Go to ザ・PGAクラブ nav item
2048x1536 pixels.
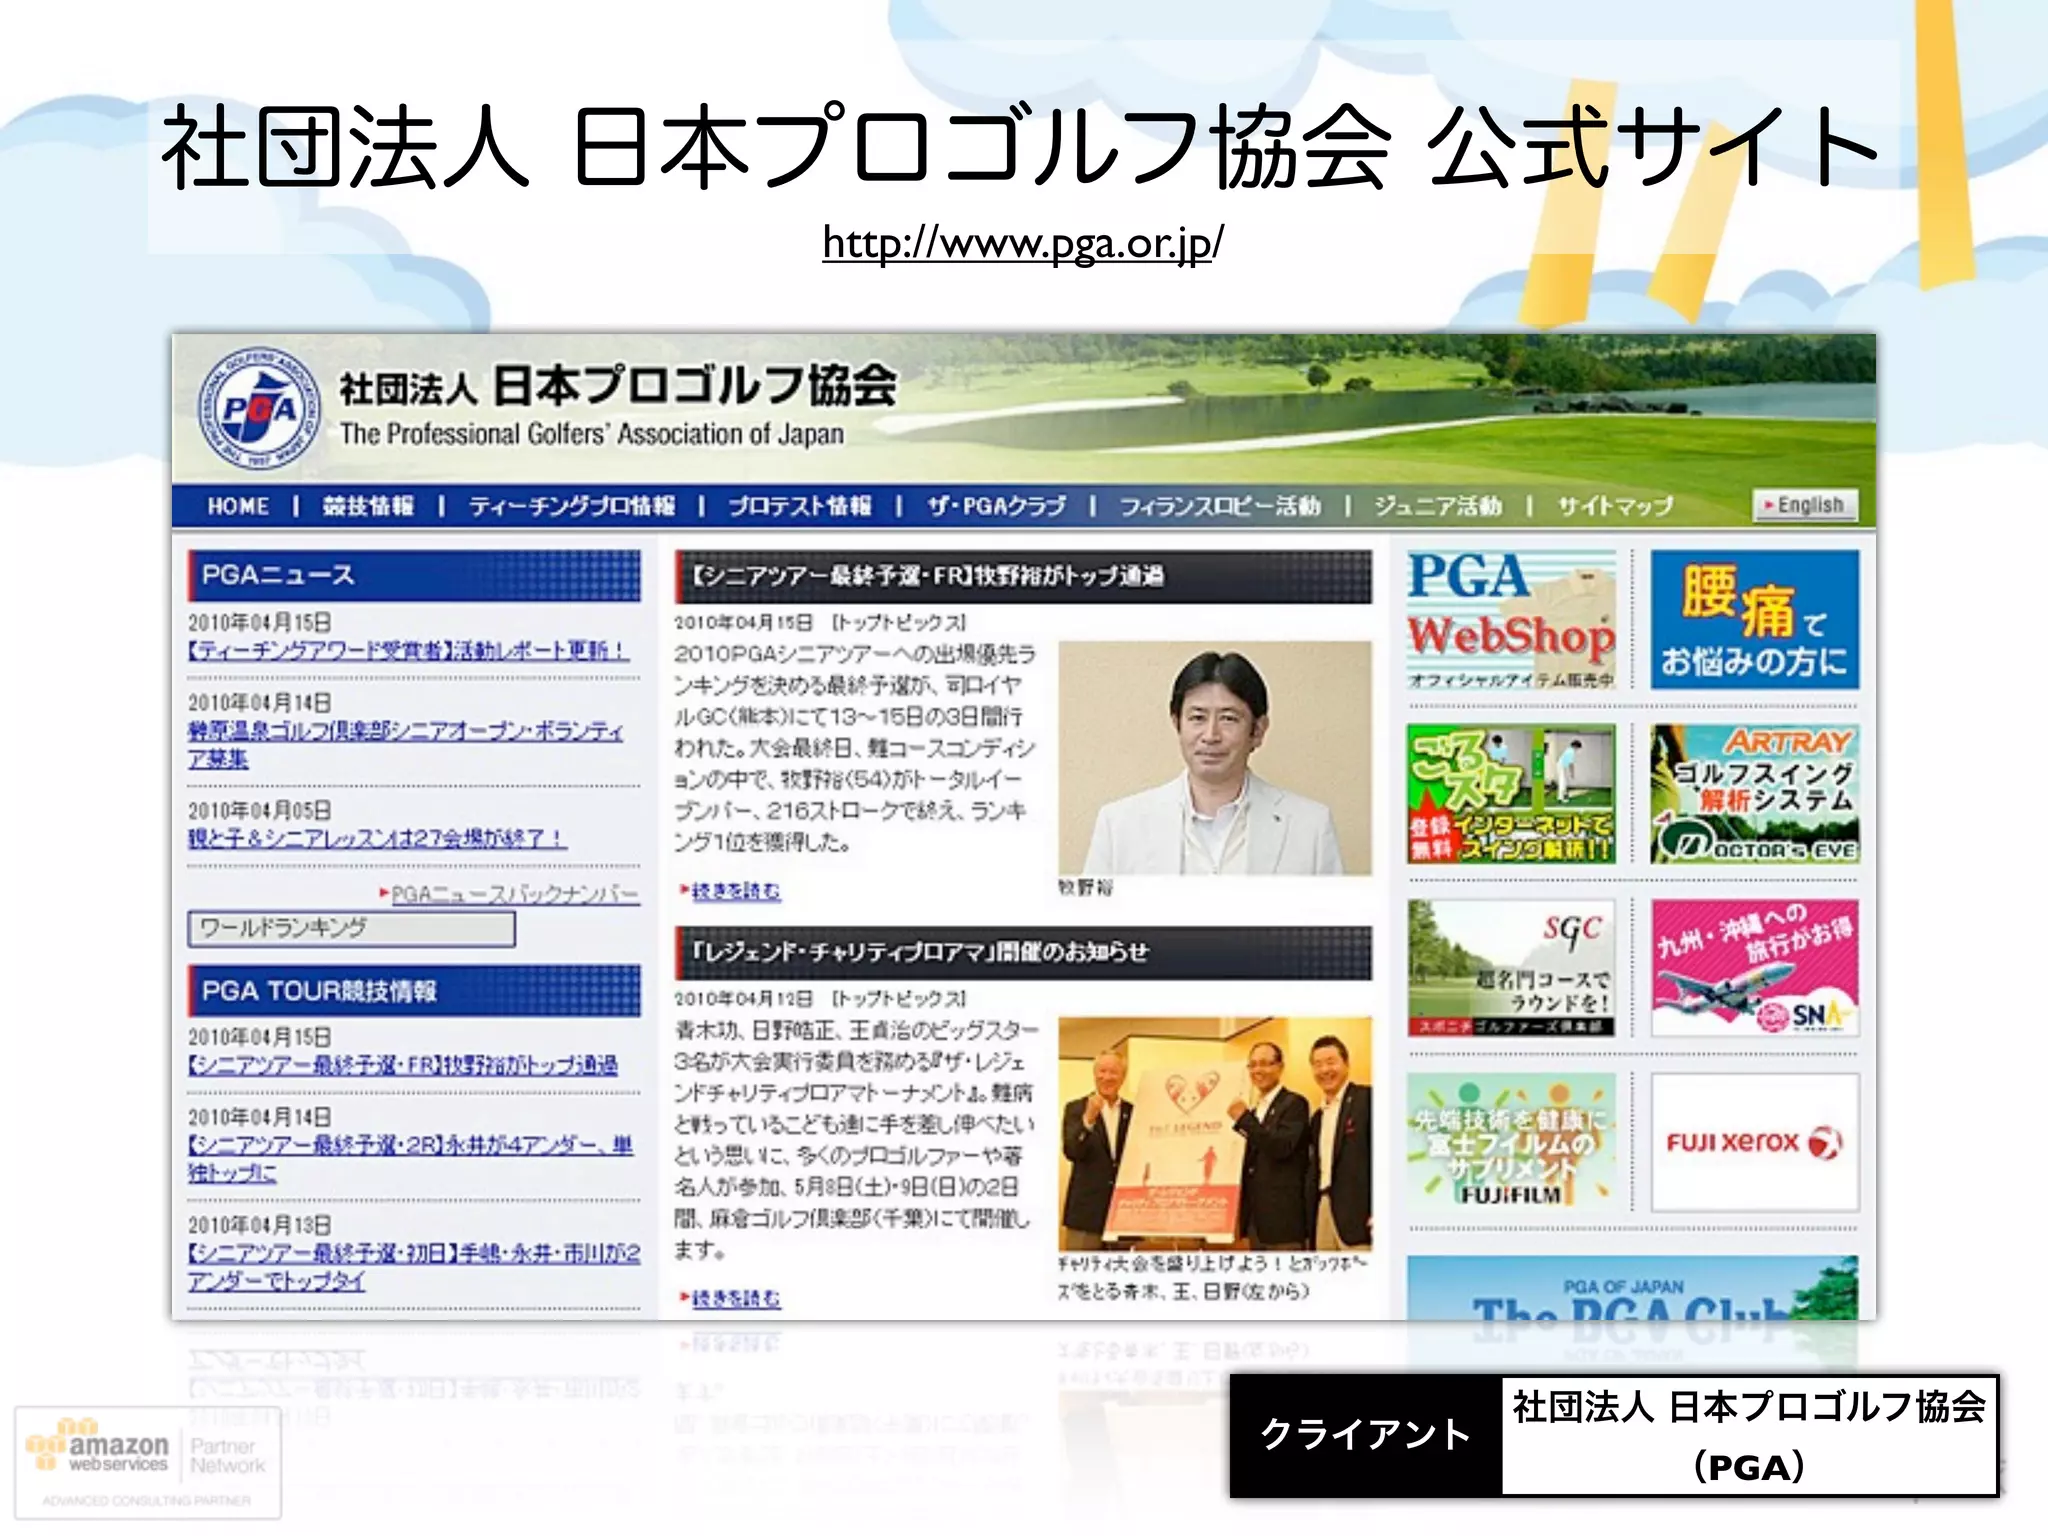(x=995, y=506)
